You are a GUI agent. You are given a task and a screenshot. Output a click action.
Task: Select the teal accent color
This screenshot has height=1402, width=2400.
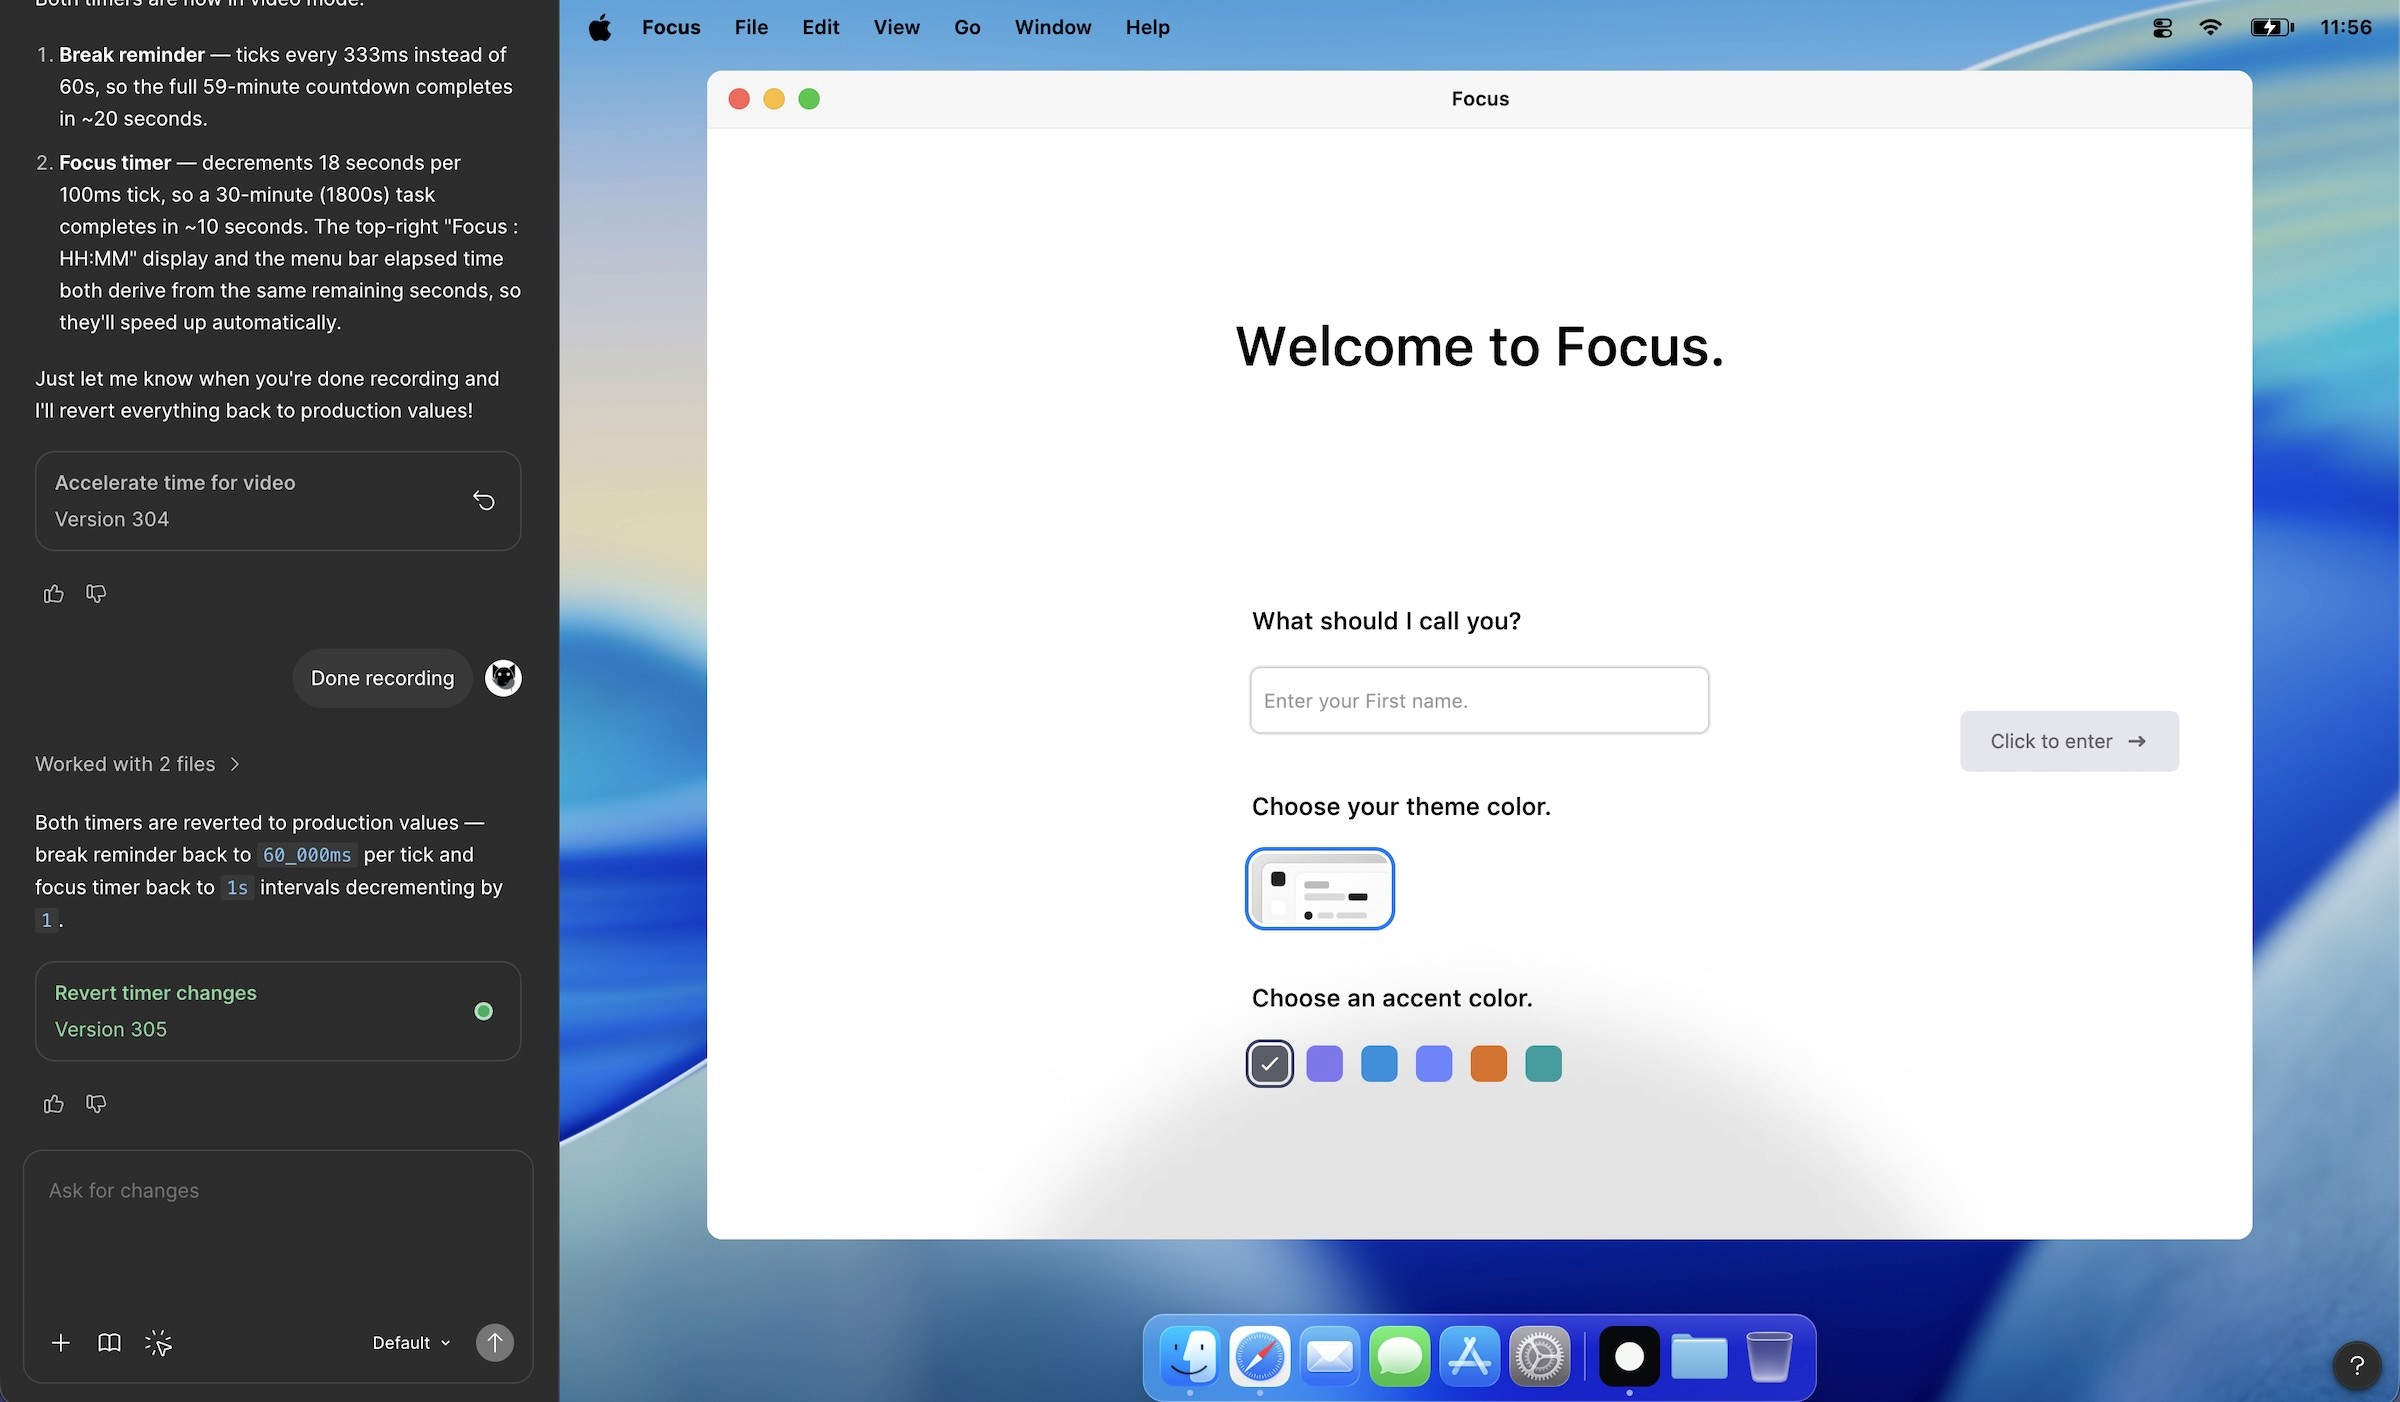1542,1063
